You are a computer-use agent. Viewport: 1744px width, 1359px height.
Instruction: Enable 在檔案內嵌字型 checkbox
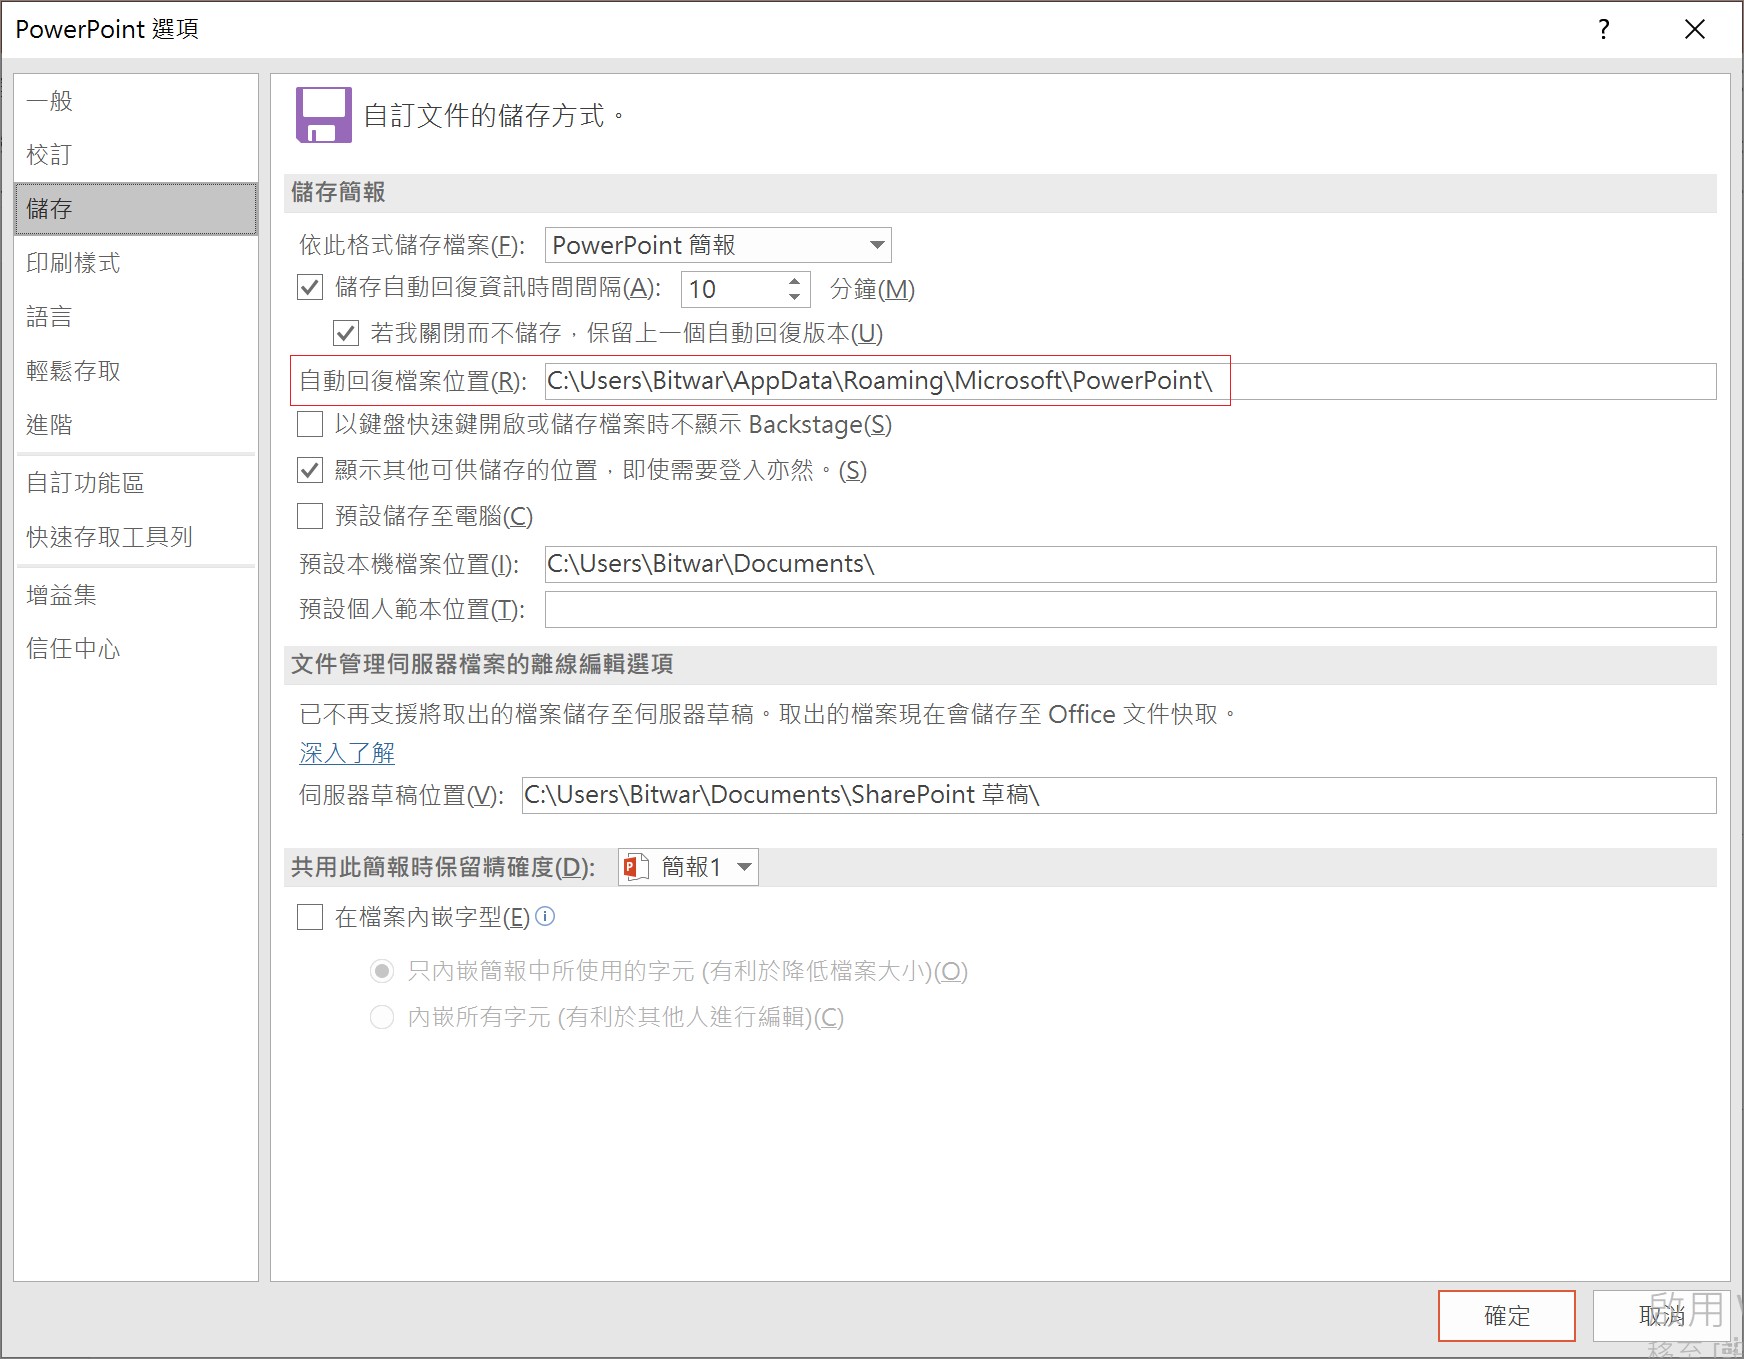click(310, 917)
